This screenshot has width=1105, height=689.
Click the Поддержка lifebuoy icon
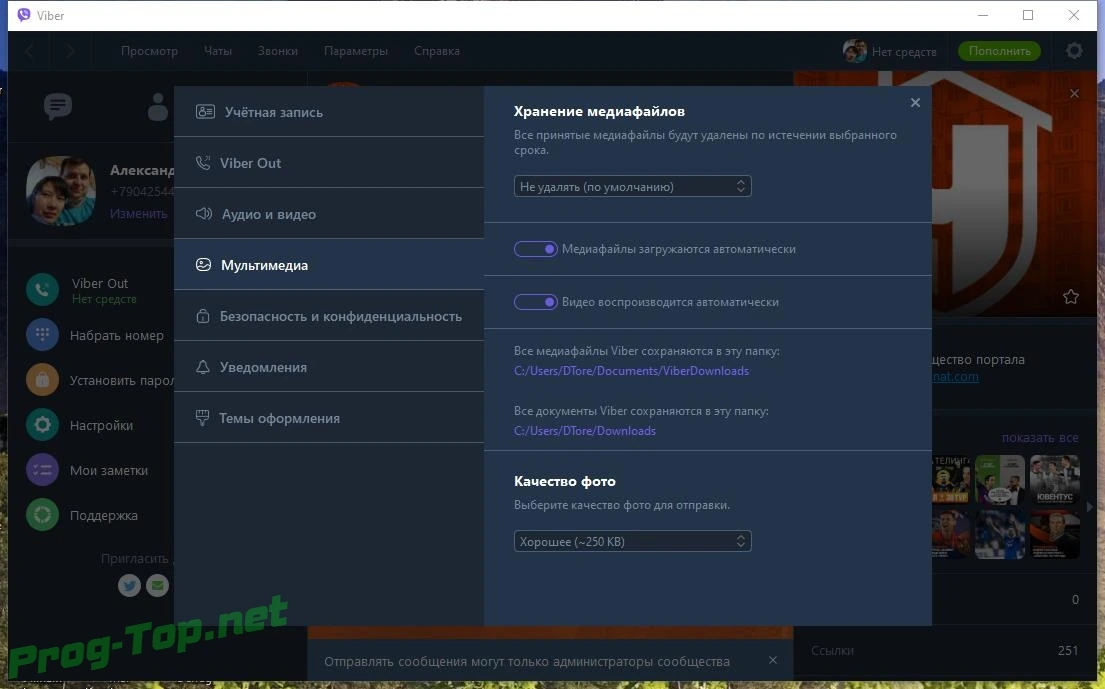pyautogui.click(x=42, y=515)
